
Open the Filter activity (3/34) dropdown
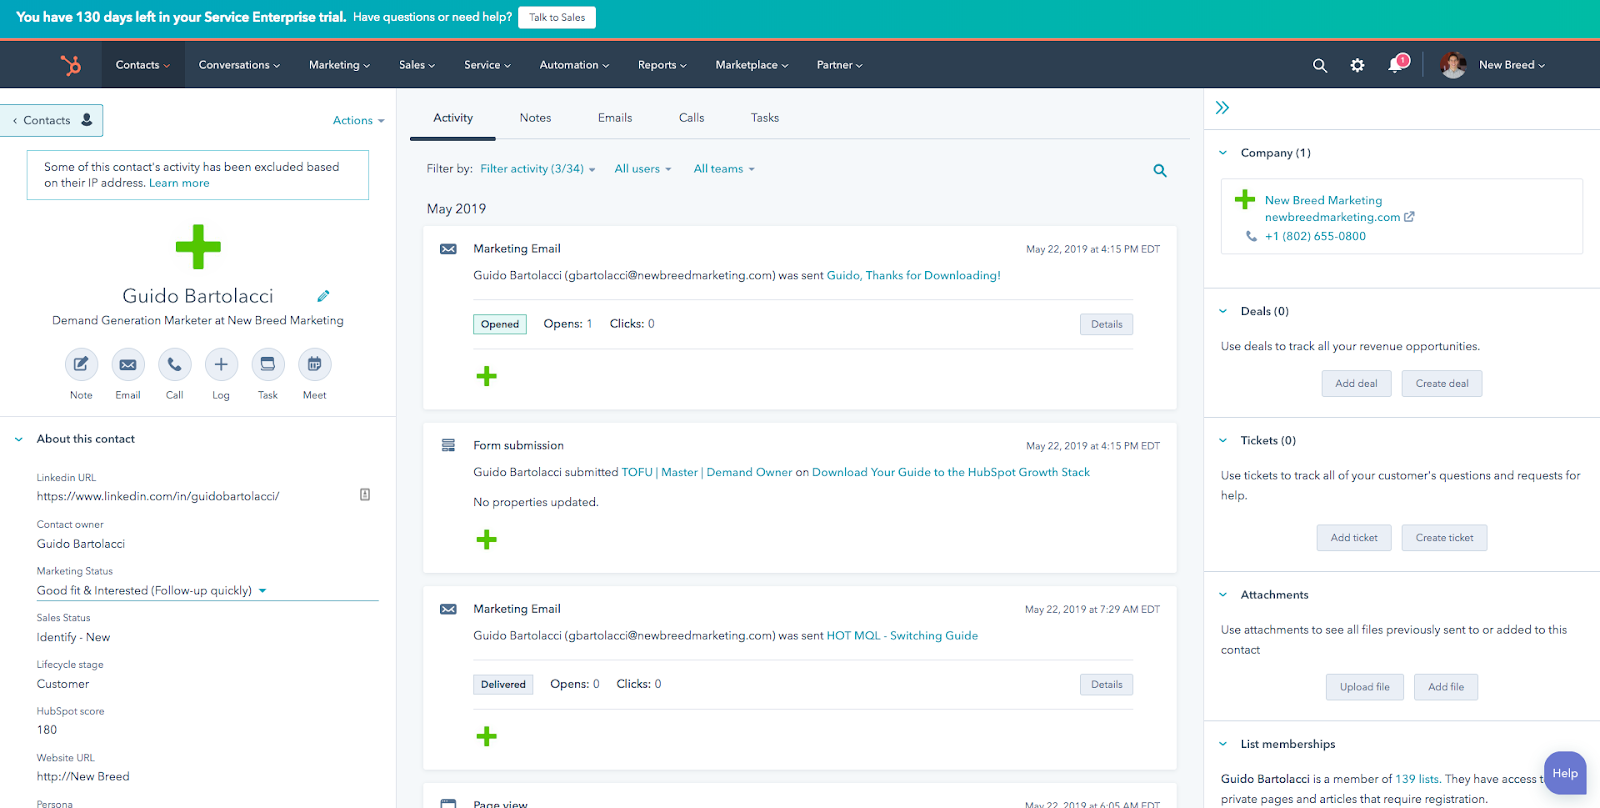coord(537,169)
